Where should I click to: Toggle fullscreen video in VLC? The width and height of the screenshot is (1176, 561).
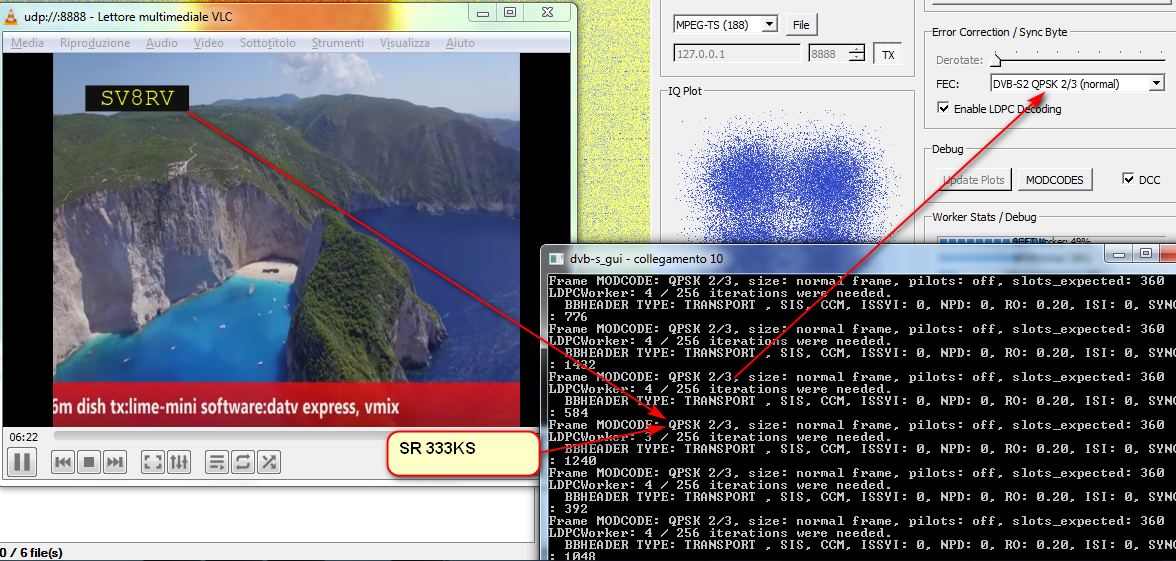tap(153, 462)
